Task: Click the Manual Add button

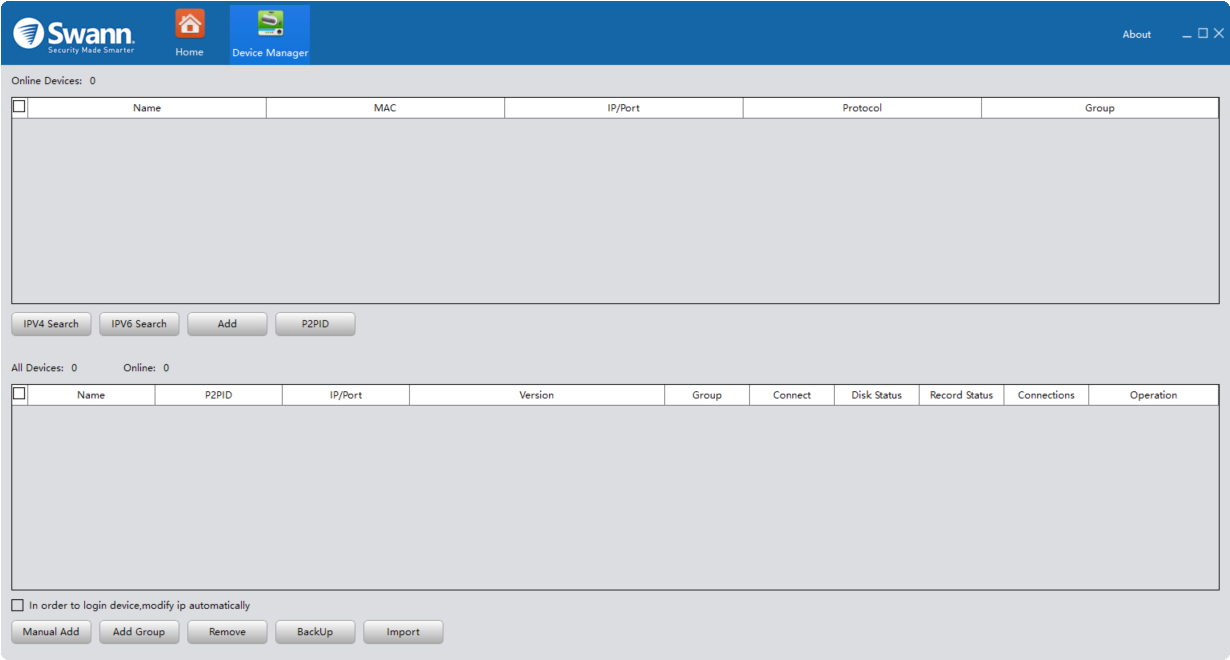Action: [x=51, y=632]
